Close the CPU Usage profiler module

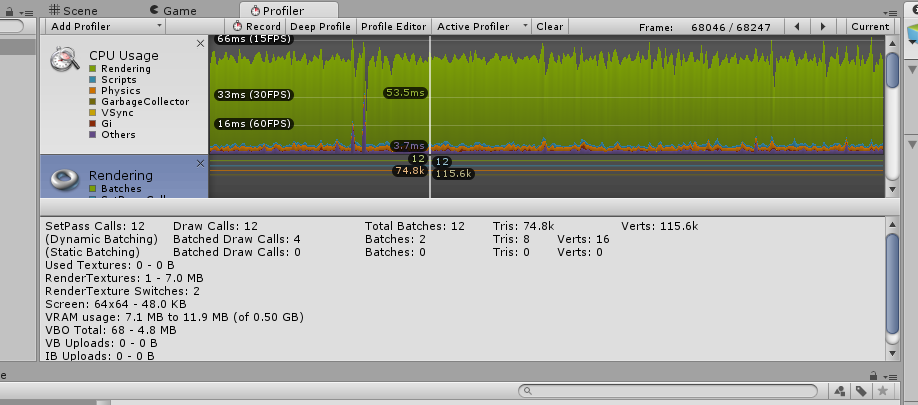pos(200,43)
